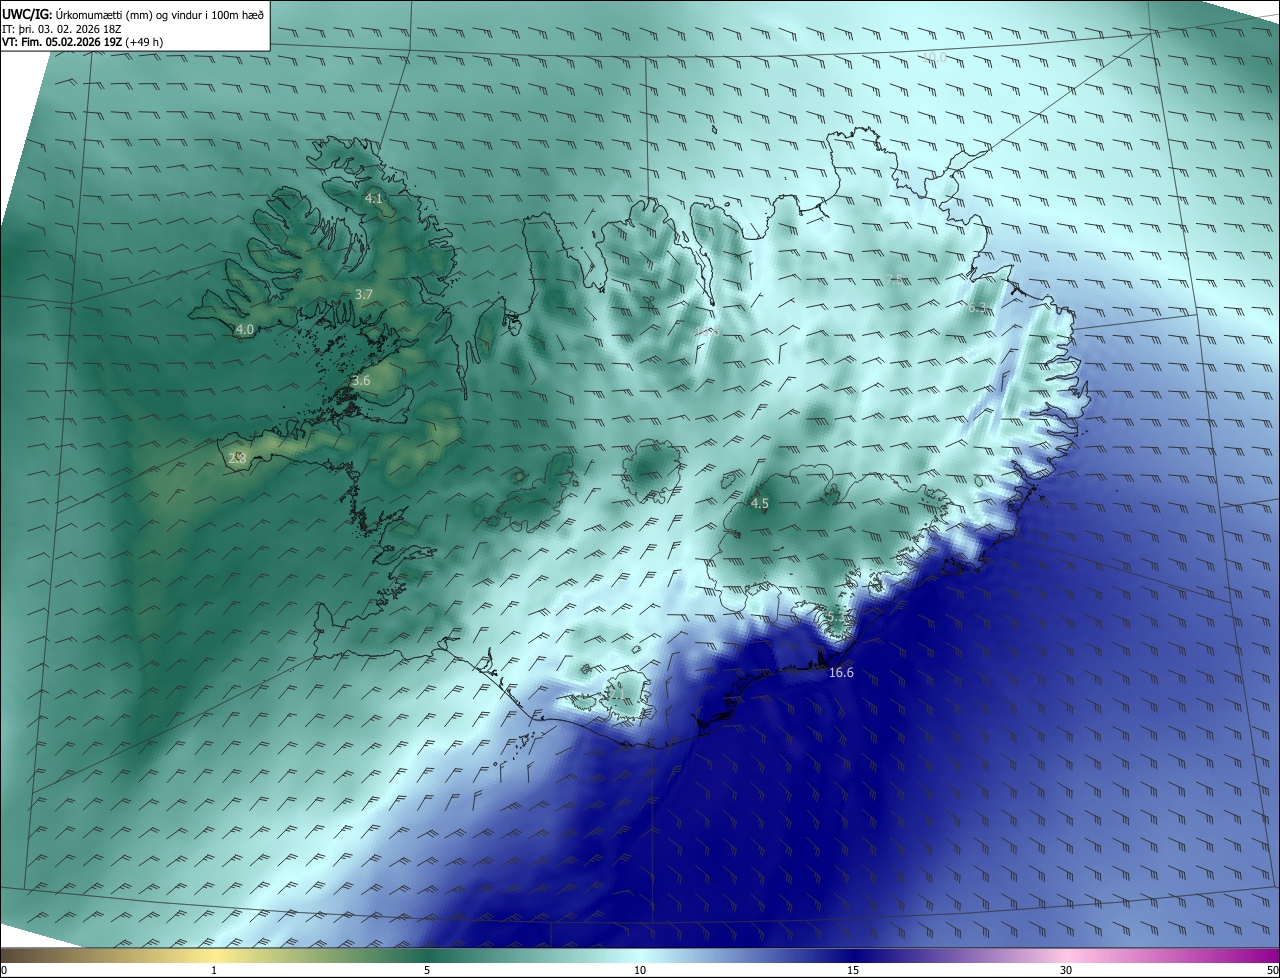Click the 50 tick on the color scale
This screenshot has width=1280, height=978.
pos(1272,970)
